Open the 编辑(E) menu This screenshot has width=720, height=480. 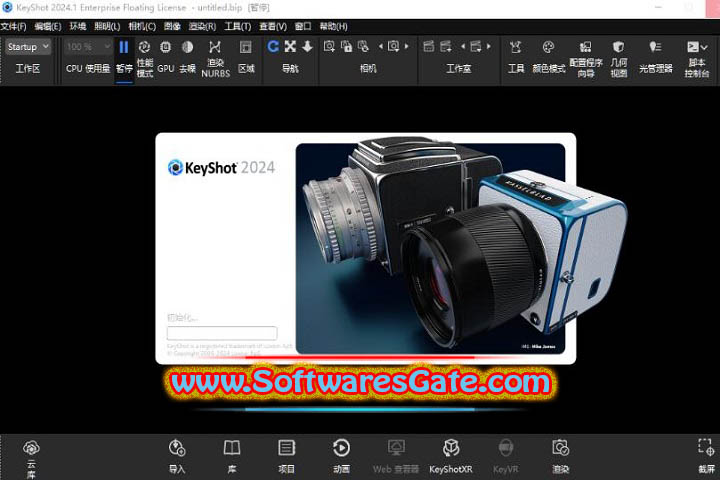click(48, 27)
